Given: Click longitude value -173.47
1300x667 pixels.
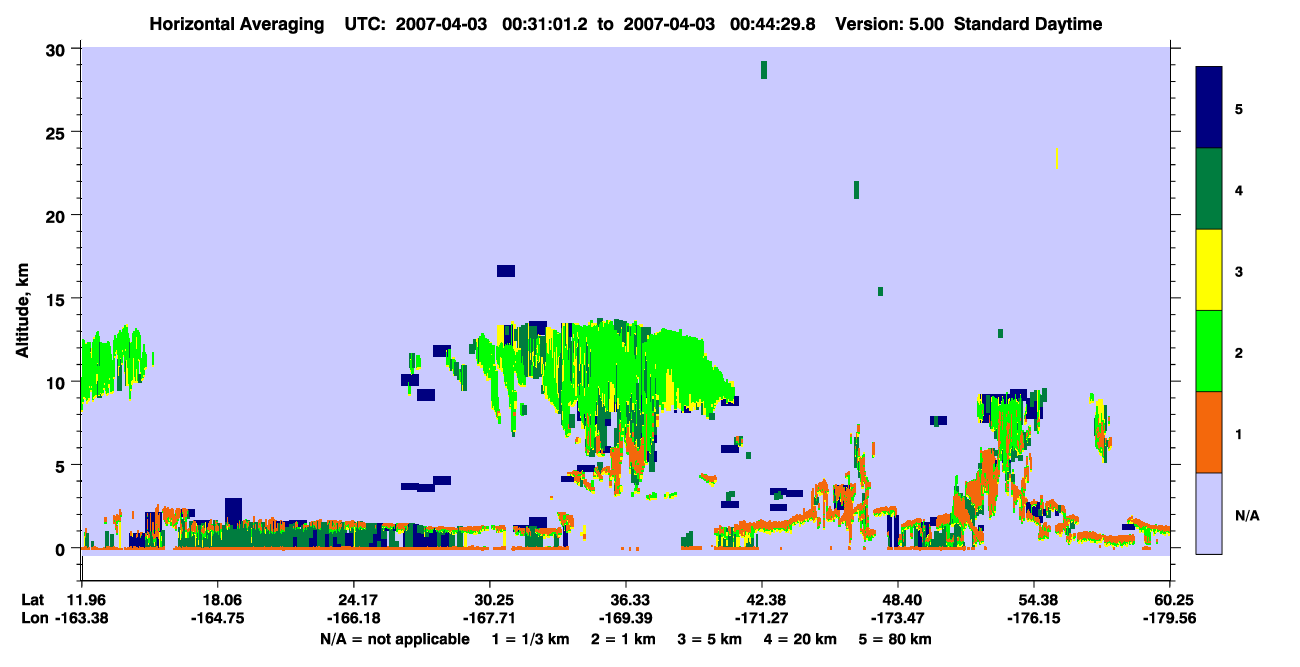Looking at the screenshot, I should click(x=898, y=619).
